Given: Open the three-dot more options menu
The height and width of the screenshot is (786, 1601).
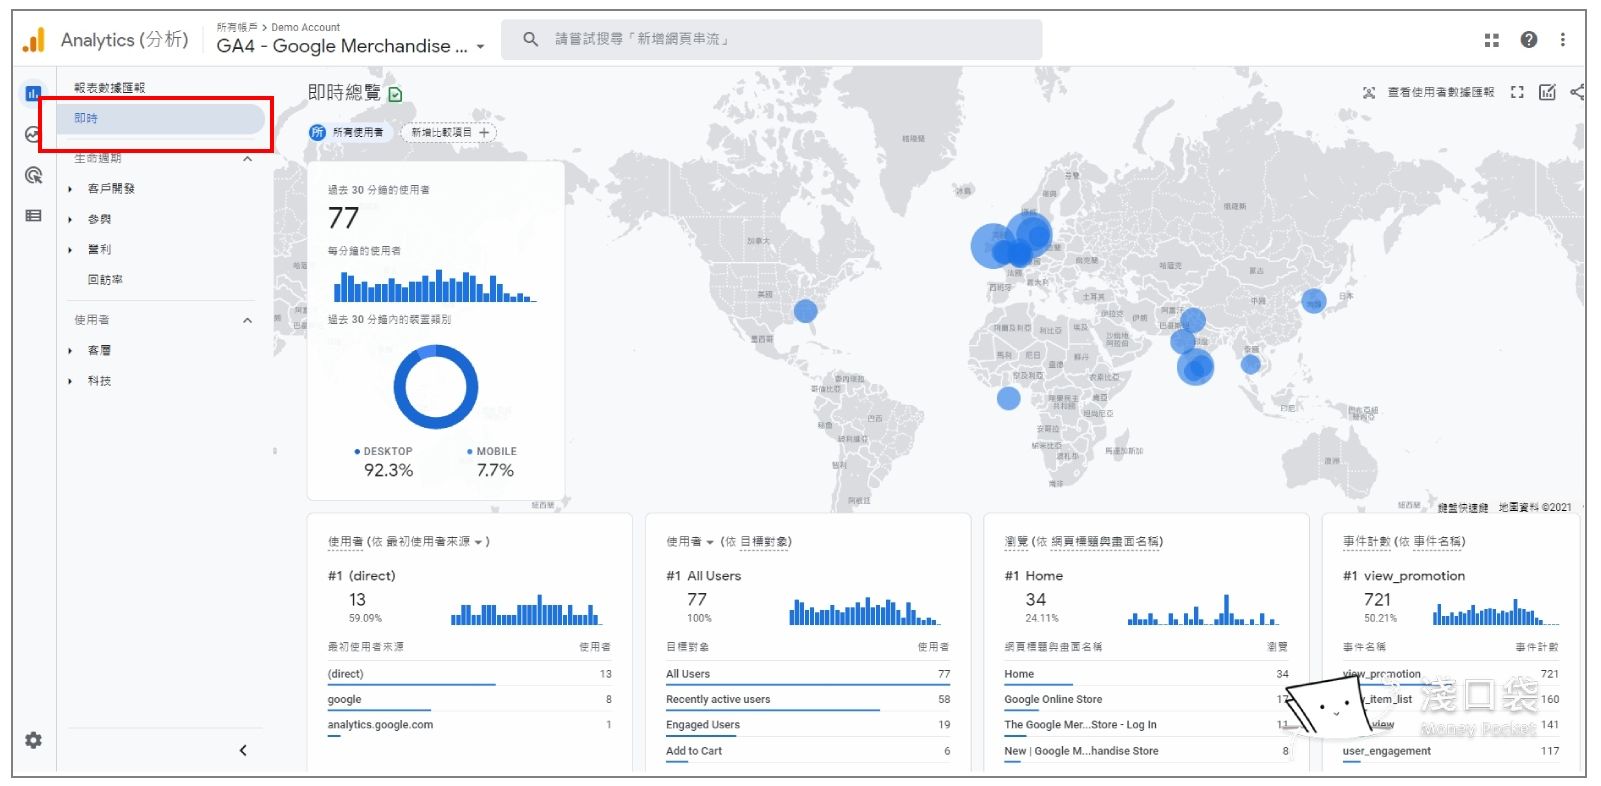Looking at the screenshot, I should 1562,40.
